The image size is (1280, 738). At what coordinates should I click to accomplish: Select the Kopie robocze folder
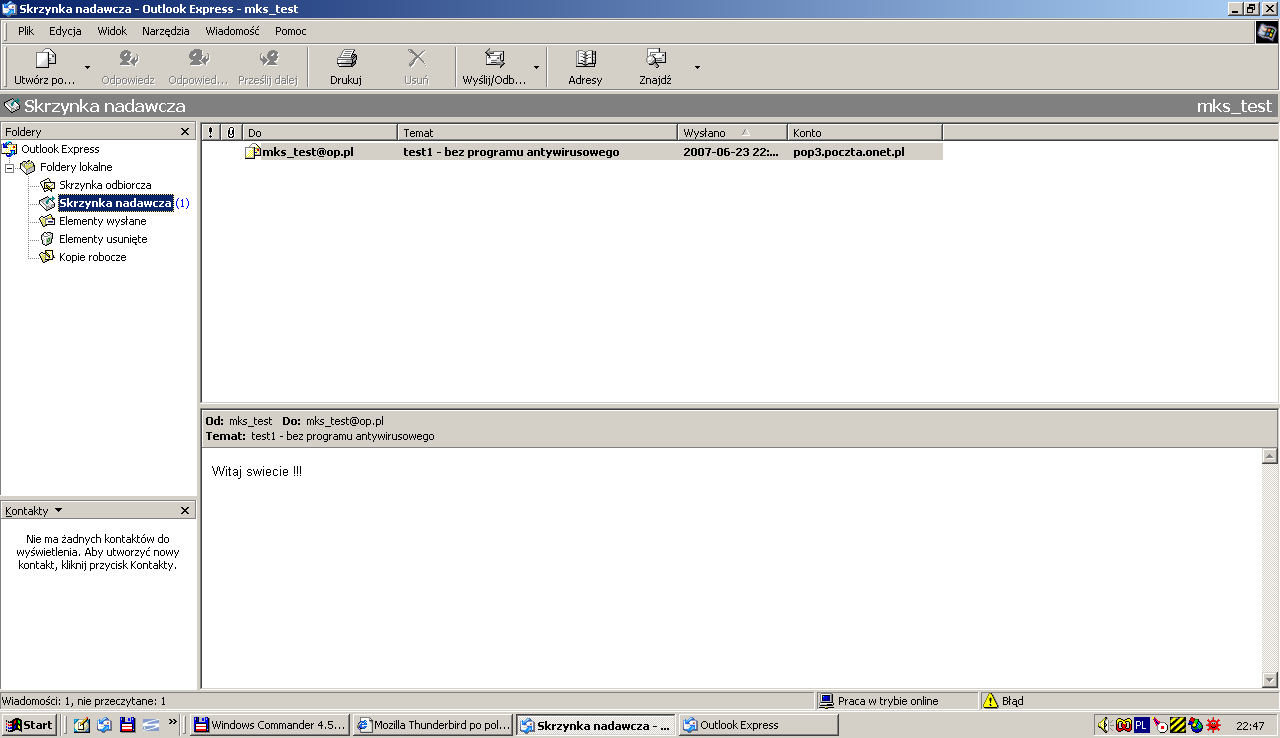(x=92, y=257)
